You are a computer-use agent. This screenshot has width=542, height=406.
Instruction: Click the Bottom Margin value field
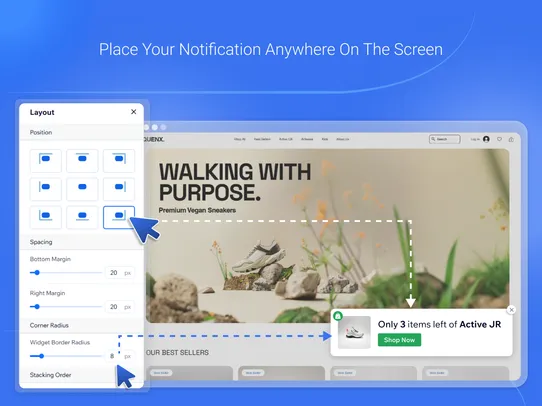click(119, 273)
